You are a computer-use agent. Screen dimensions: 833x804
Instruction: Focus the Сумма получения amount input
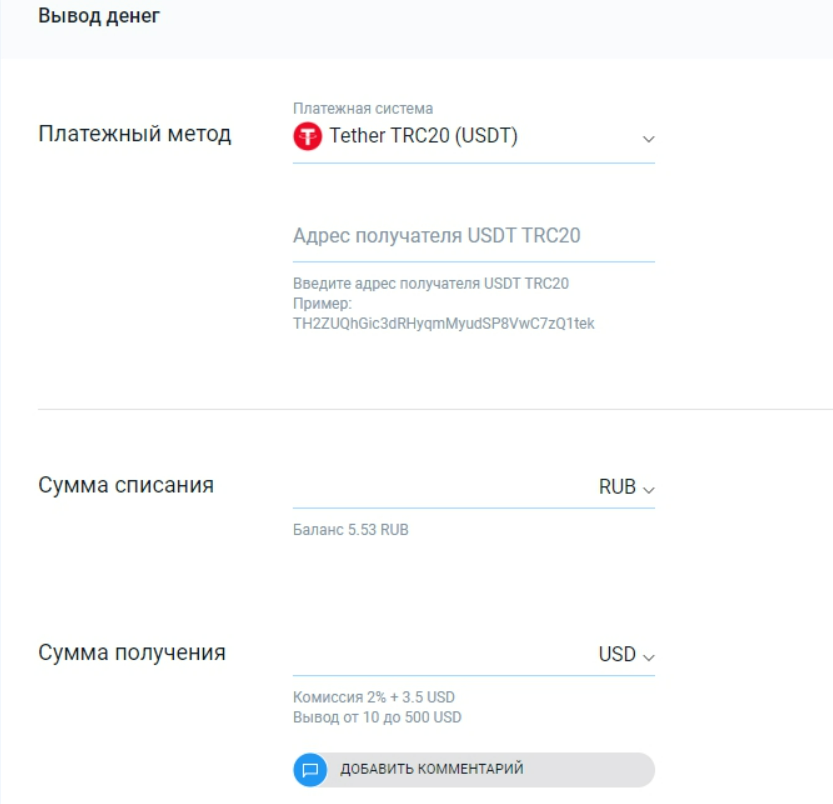pyautogui.click(x=440, y=655)
